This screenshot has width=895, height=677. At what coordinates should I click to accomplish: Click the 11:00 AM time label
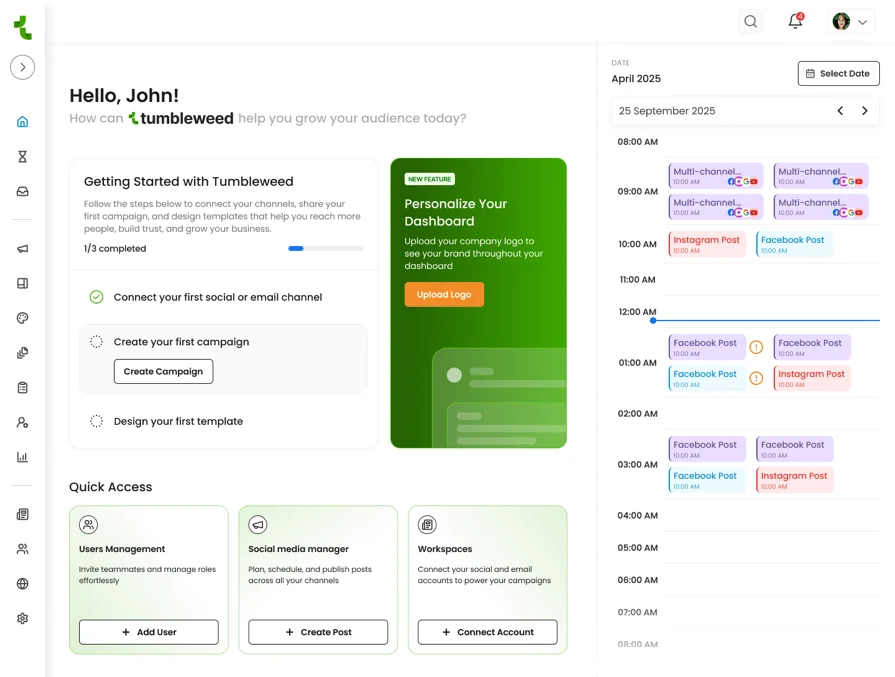(x=638, y=280)
